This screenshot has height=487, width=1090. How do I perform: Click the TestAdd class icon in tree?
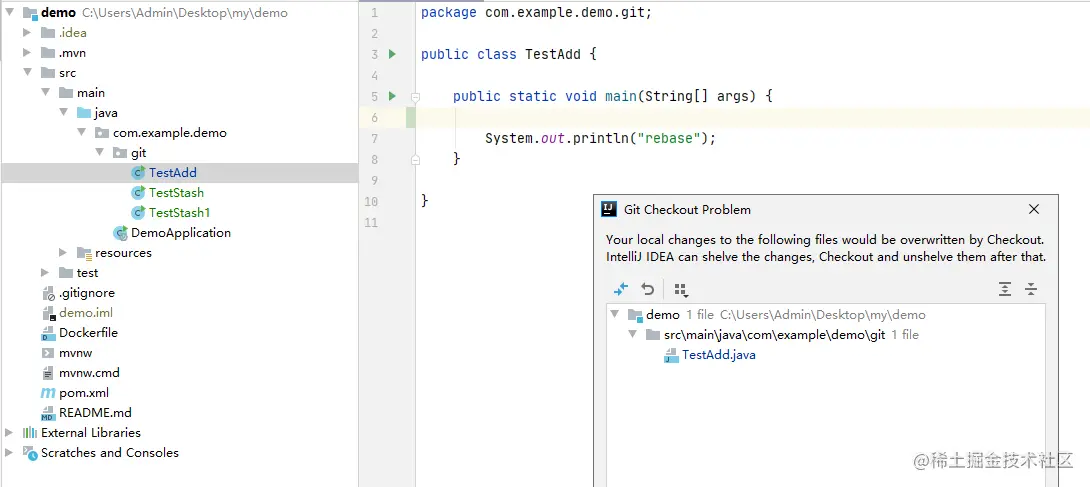click(x=138, y=173)
